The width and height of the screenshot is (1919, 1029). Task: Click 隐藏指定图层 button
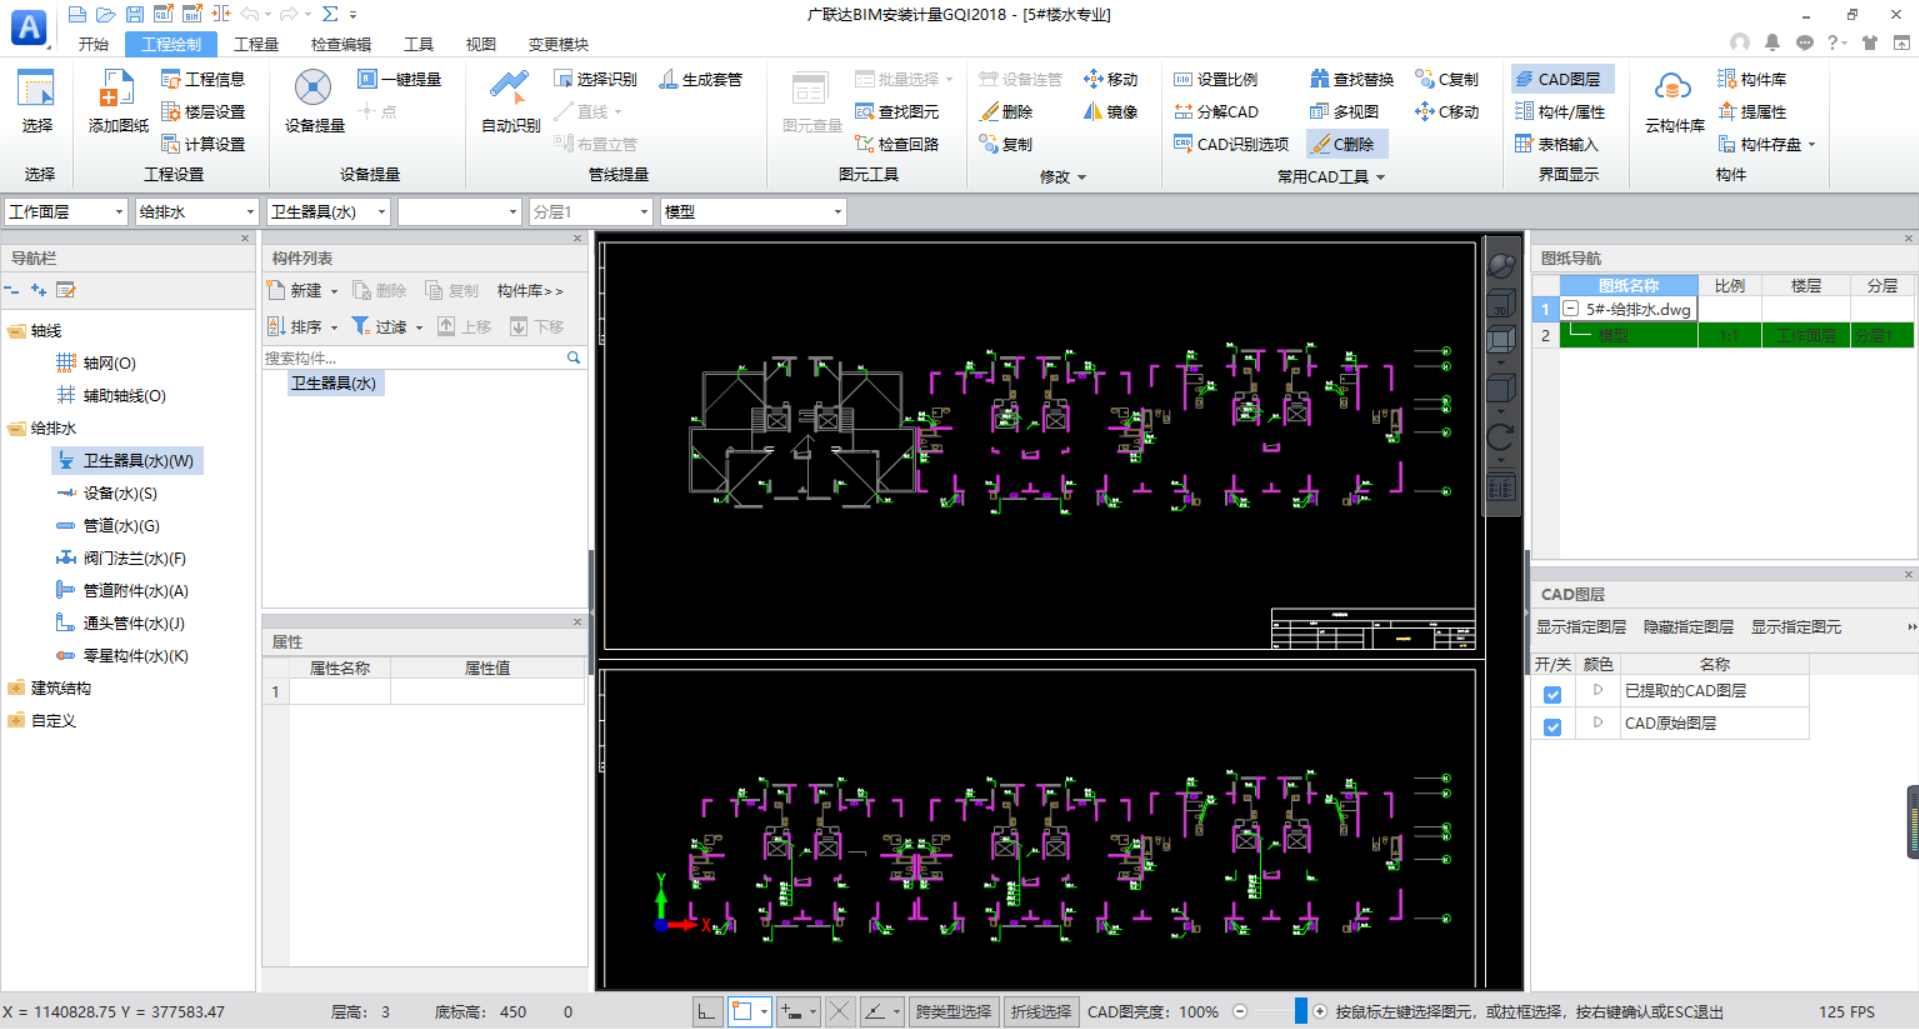pos(1688,627)
